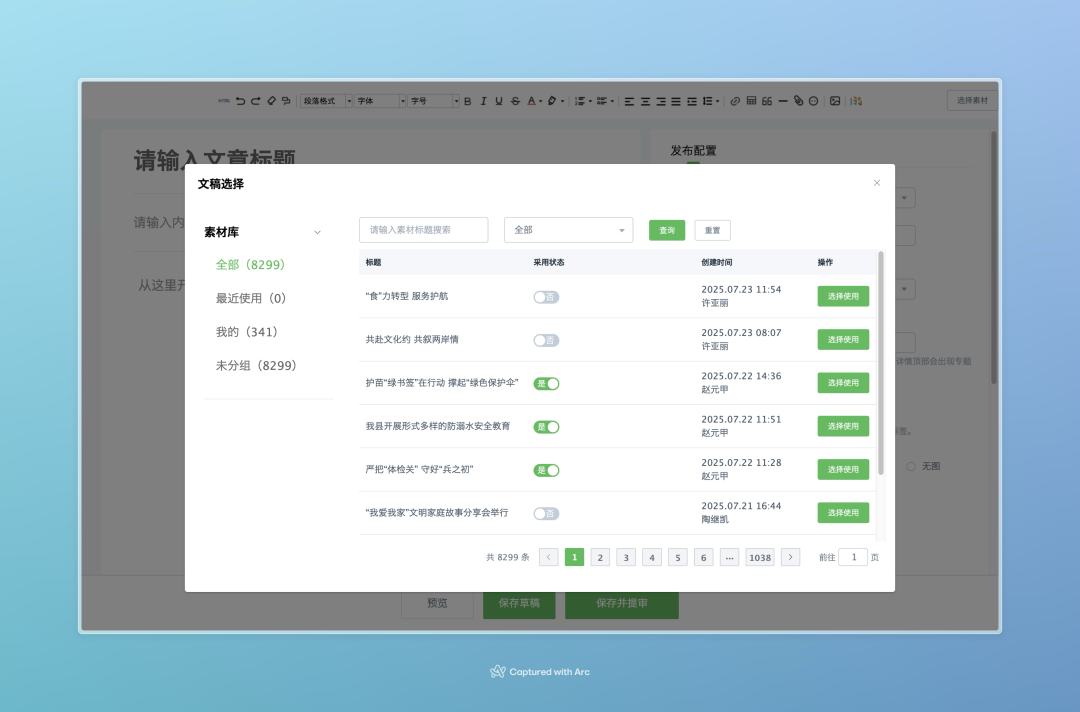This screenshot has width=1080, height=712.
Task: Click the Redo icon in the toolbar
Action: [255, 100]
